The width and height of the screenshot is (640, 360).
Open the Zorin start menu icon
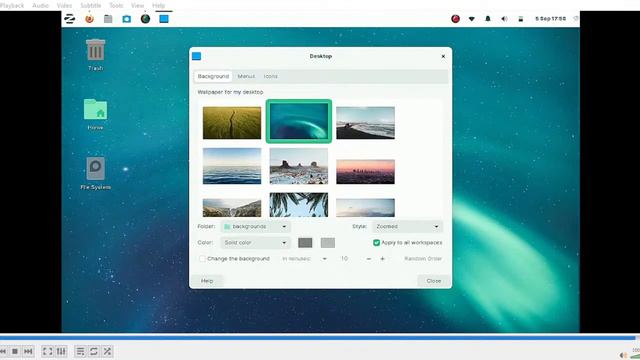pos(69,19)
